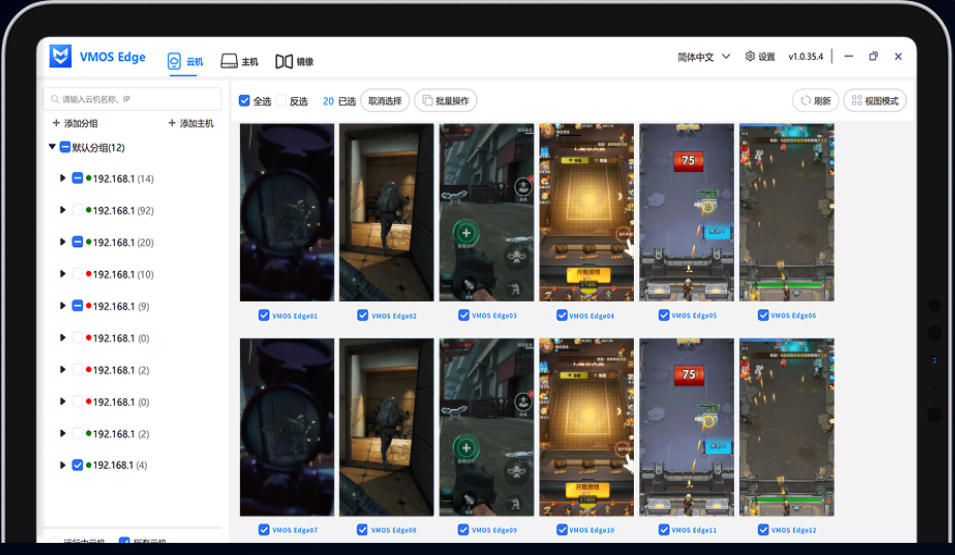955x555 pixels.
Task: Uncheck the box for host 192.168.1 (4)
Action: (77, 465)
